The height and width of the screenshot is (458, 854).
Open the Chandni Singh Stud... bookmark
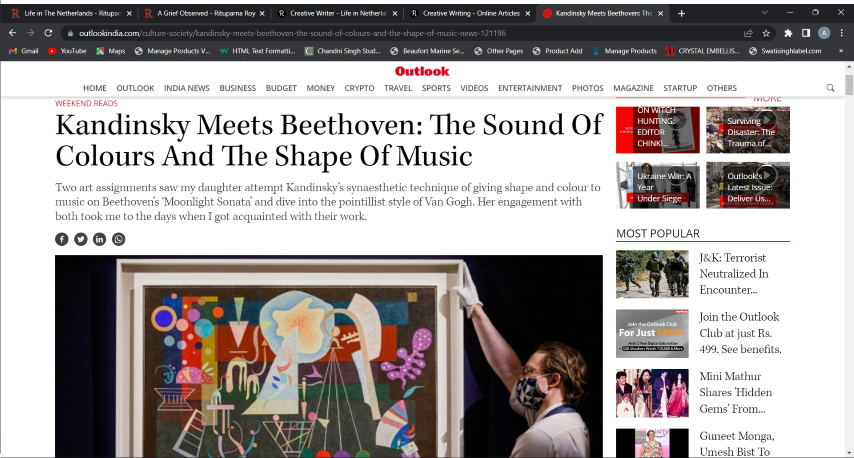pyautogui.click(x=343, y=51)
